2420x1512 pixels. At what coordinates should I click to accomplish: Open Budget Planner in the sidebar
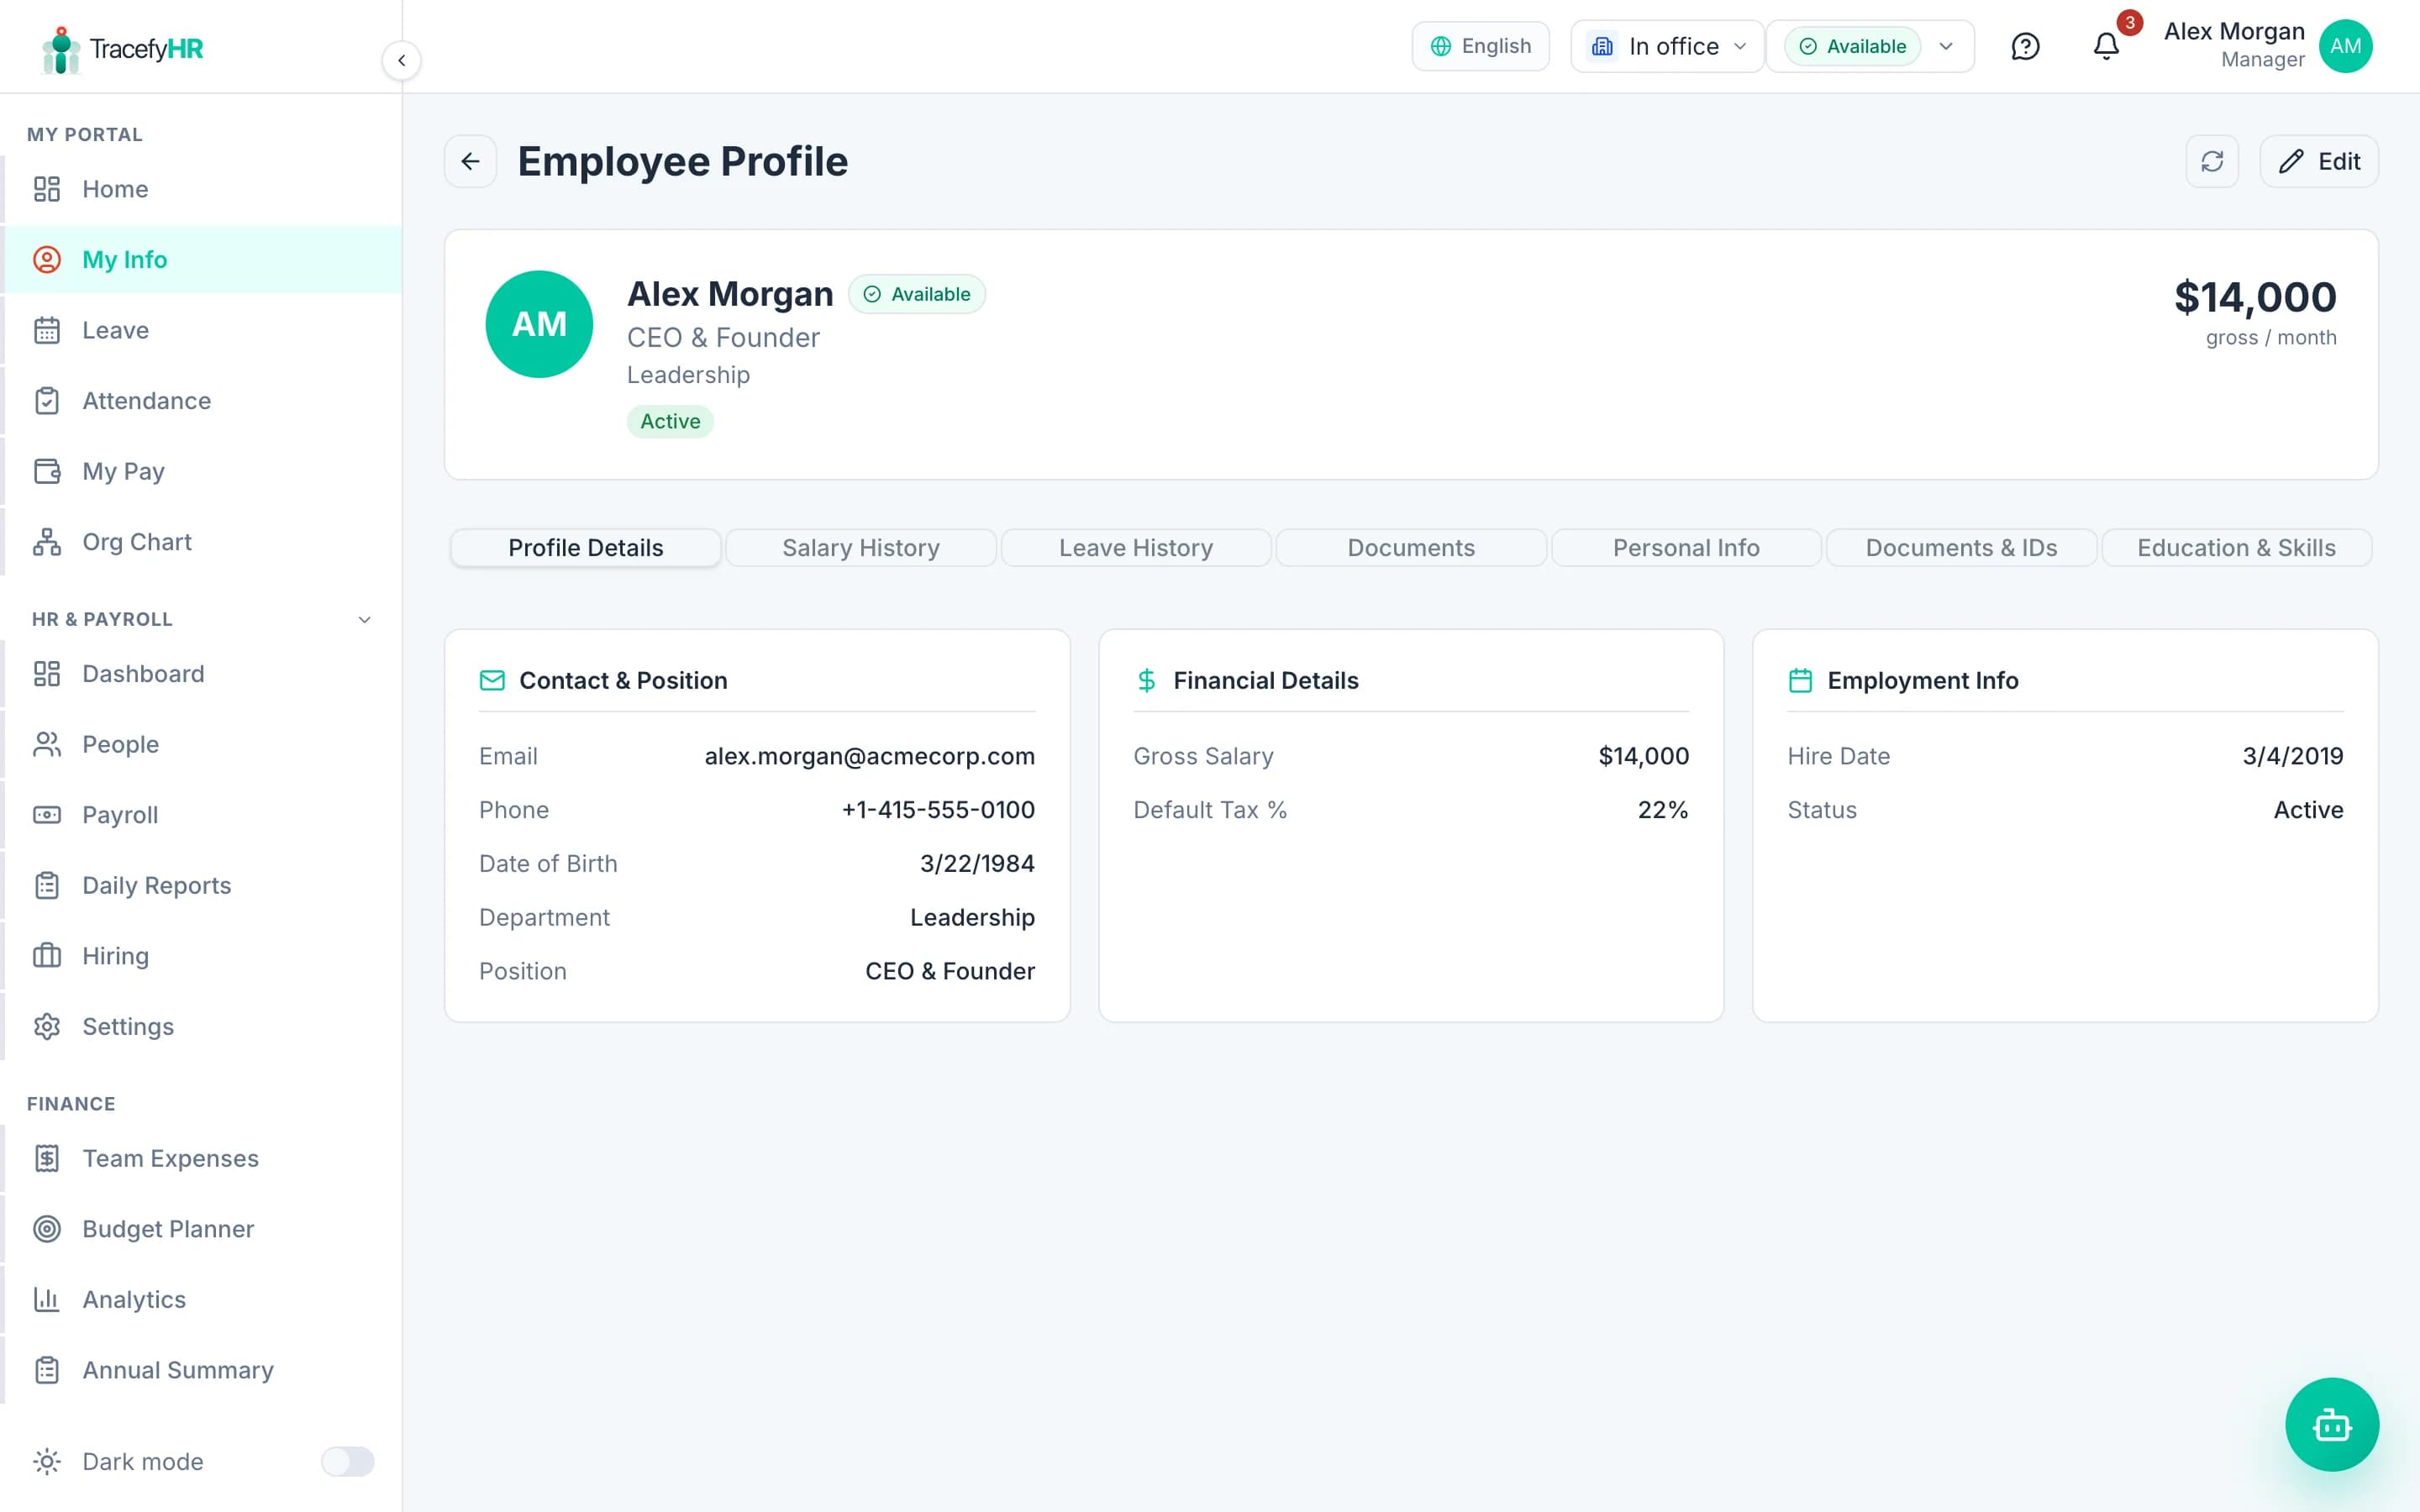(202, 1229)
